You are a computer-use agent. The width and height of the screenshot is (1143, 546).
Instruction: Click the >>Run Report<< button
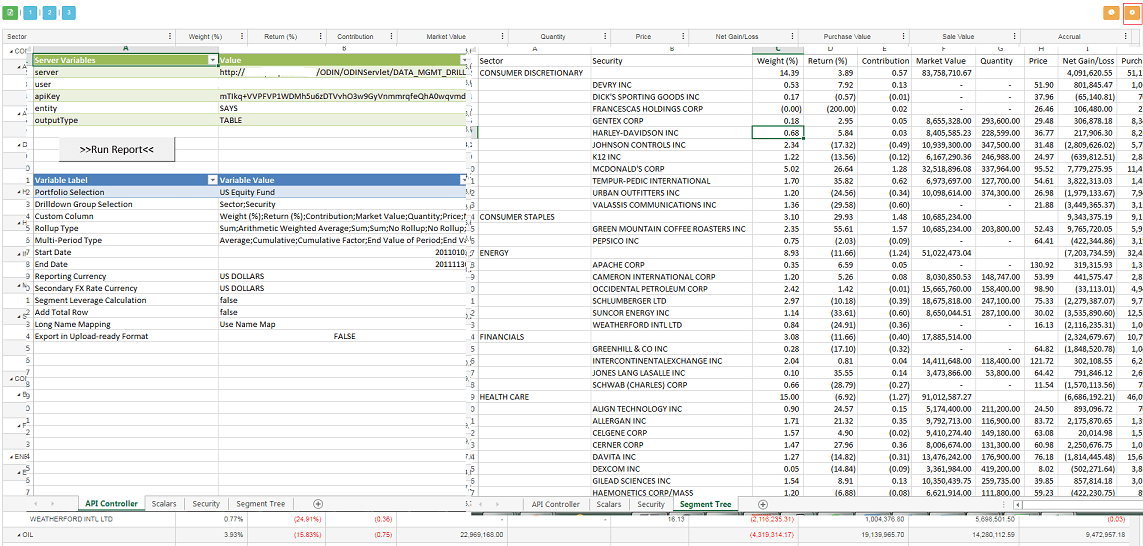(117, 149)
